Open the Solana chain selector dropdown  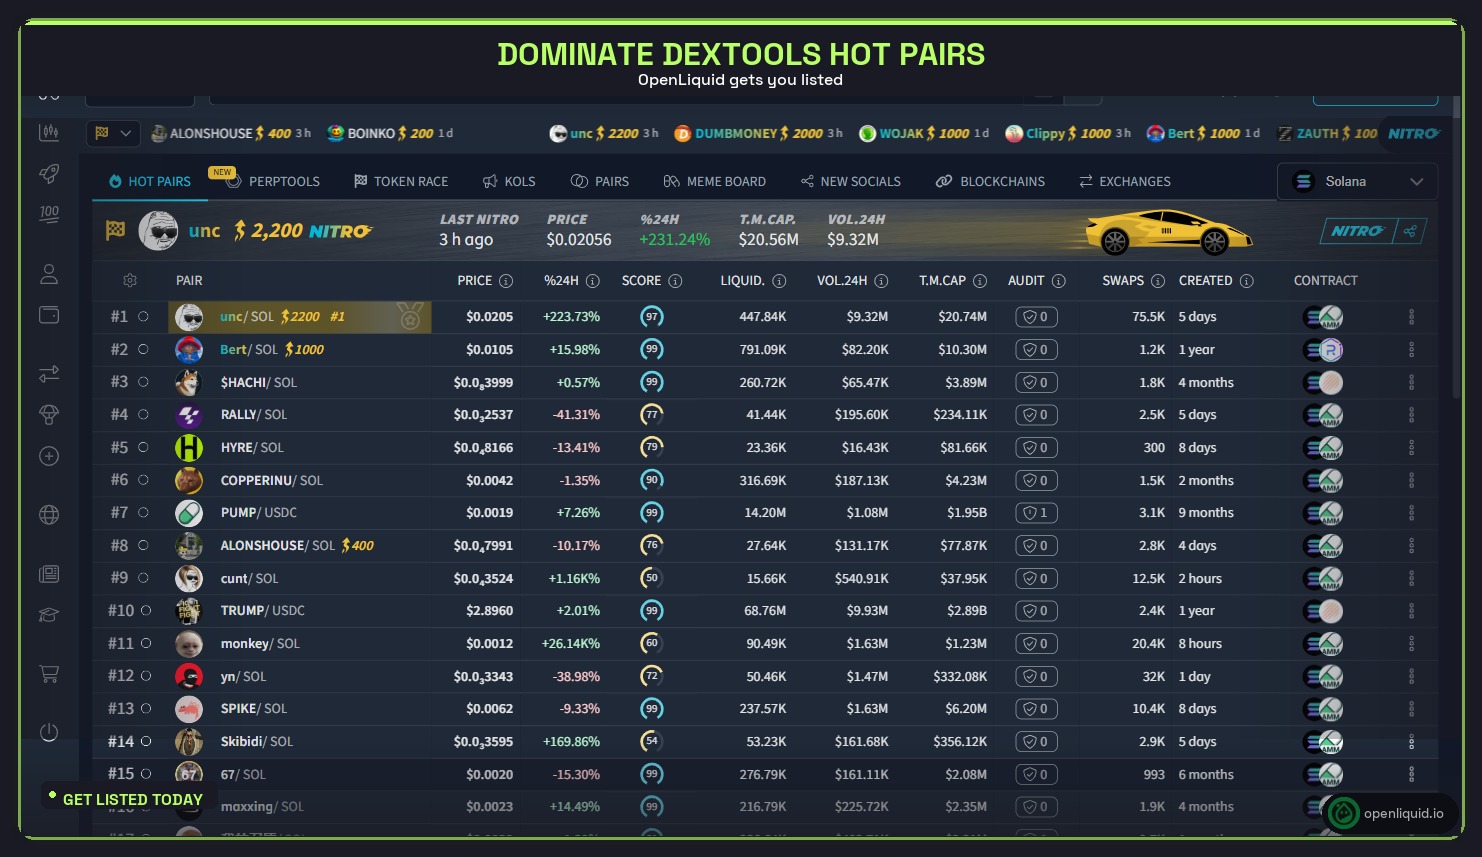point(1357,181)
